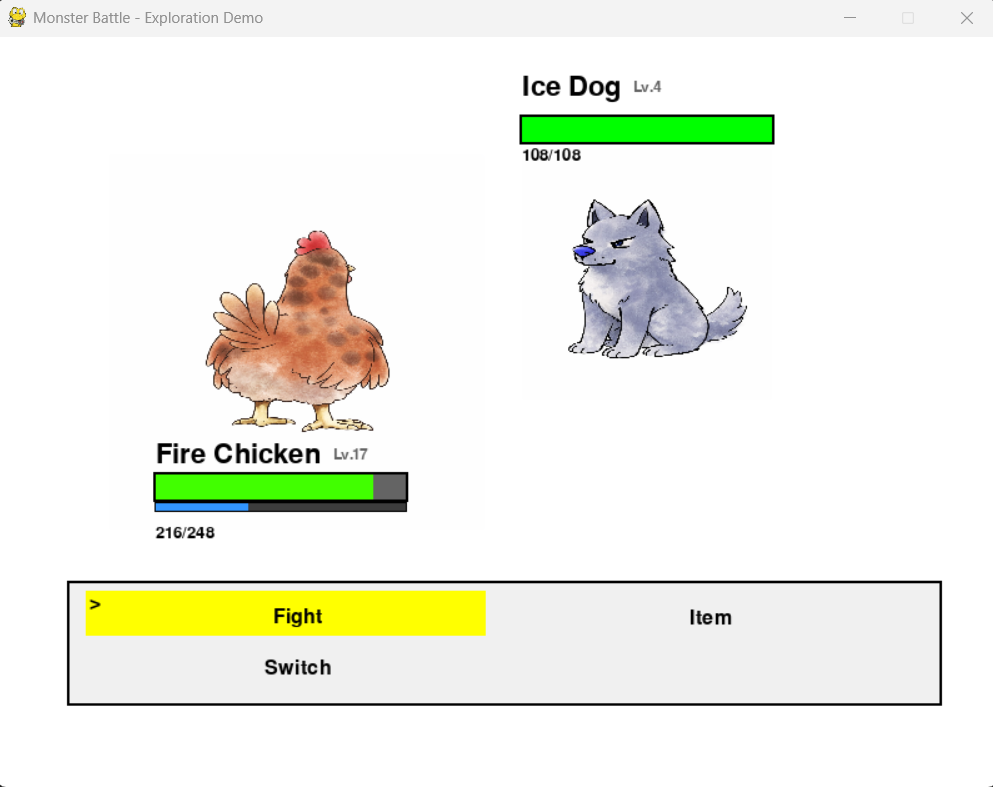
Task: Choose the Item menu option
Action: (x=710, y=617)
